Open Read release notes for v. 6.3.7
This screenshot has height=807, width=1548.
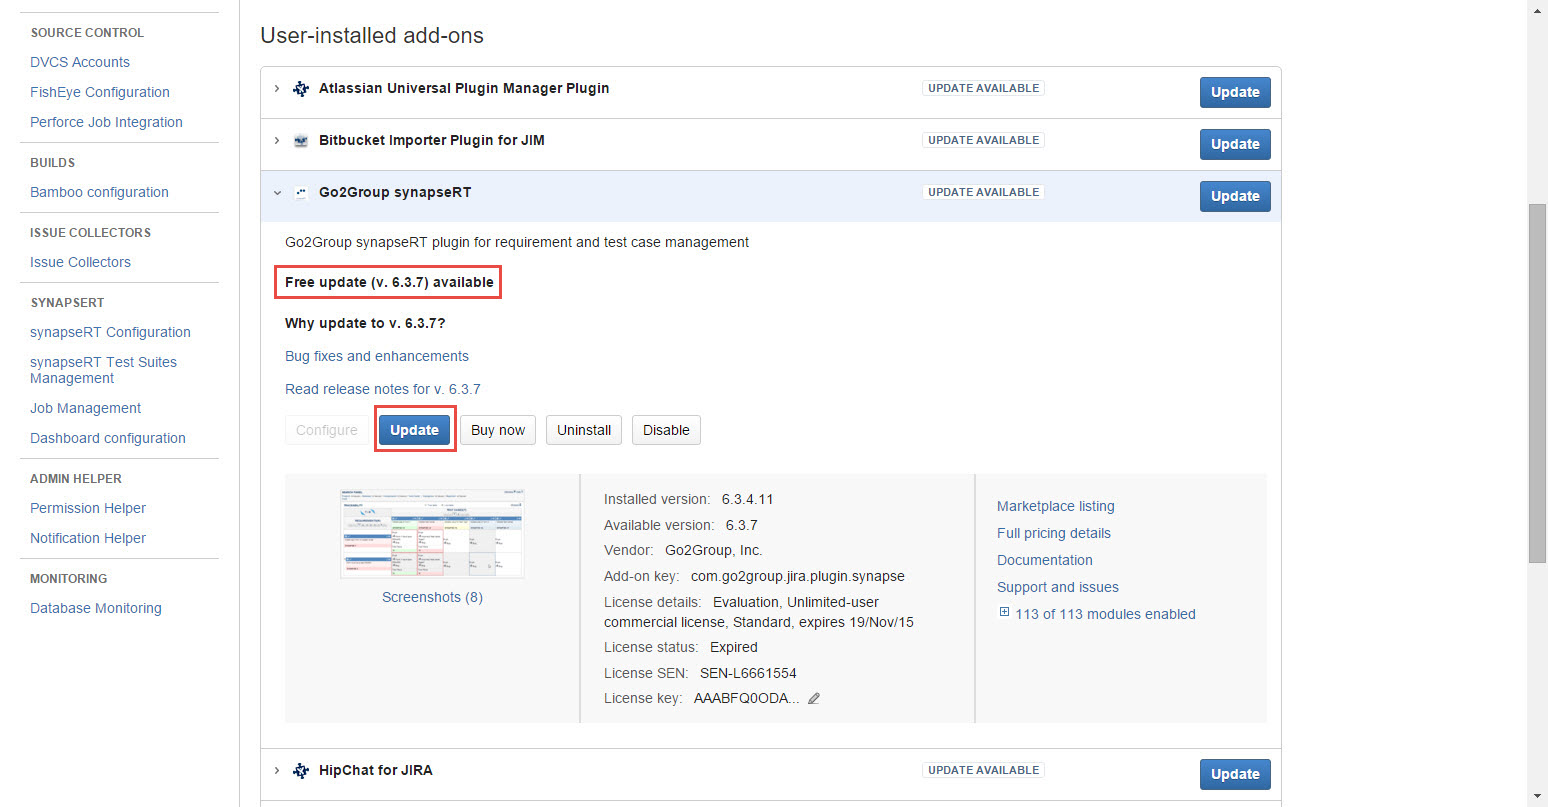[x=383, y=389]
